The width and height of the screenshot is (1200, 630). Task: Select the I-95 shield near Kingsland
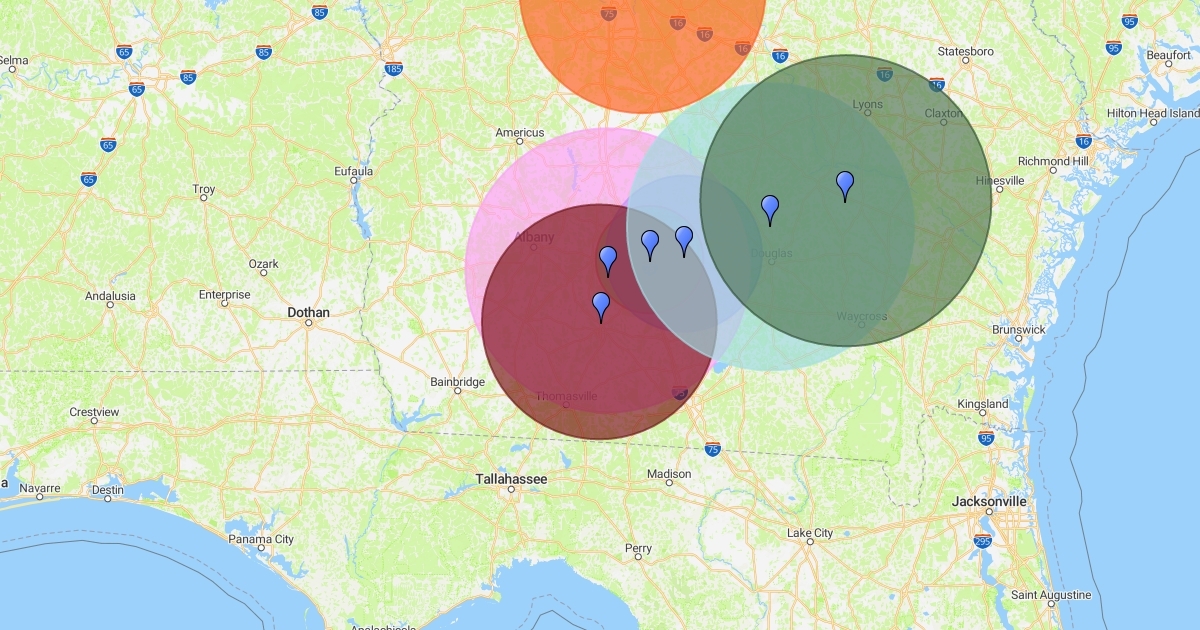click(x=987, y=438)
